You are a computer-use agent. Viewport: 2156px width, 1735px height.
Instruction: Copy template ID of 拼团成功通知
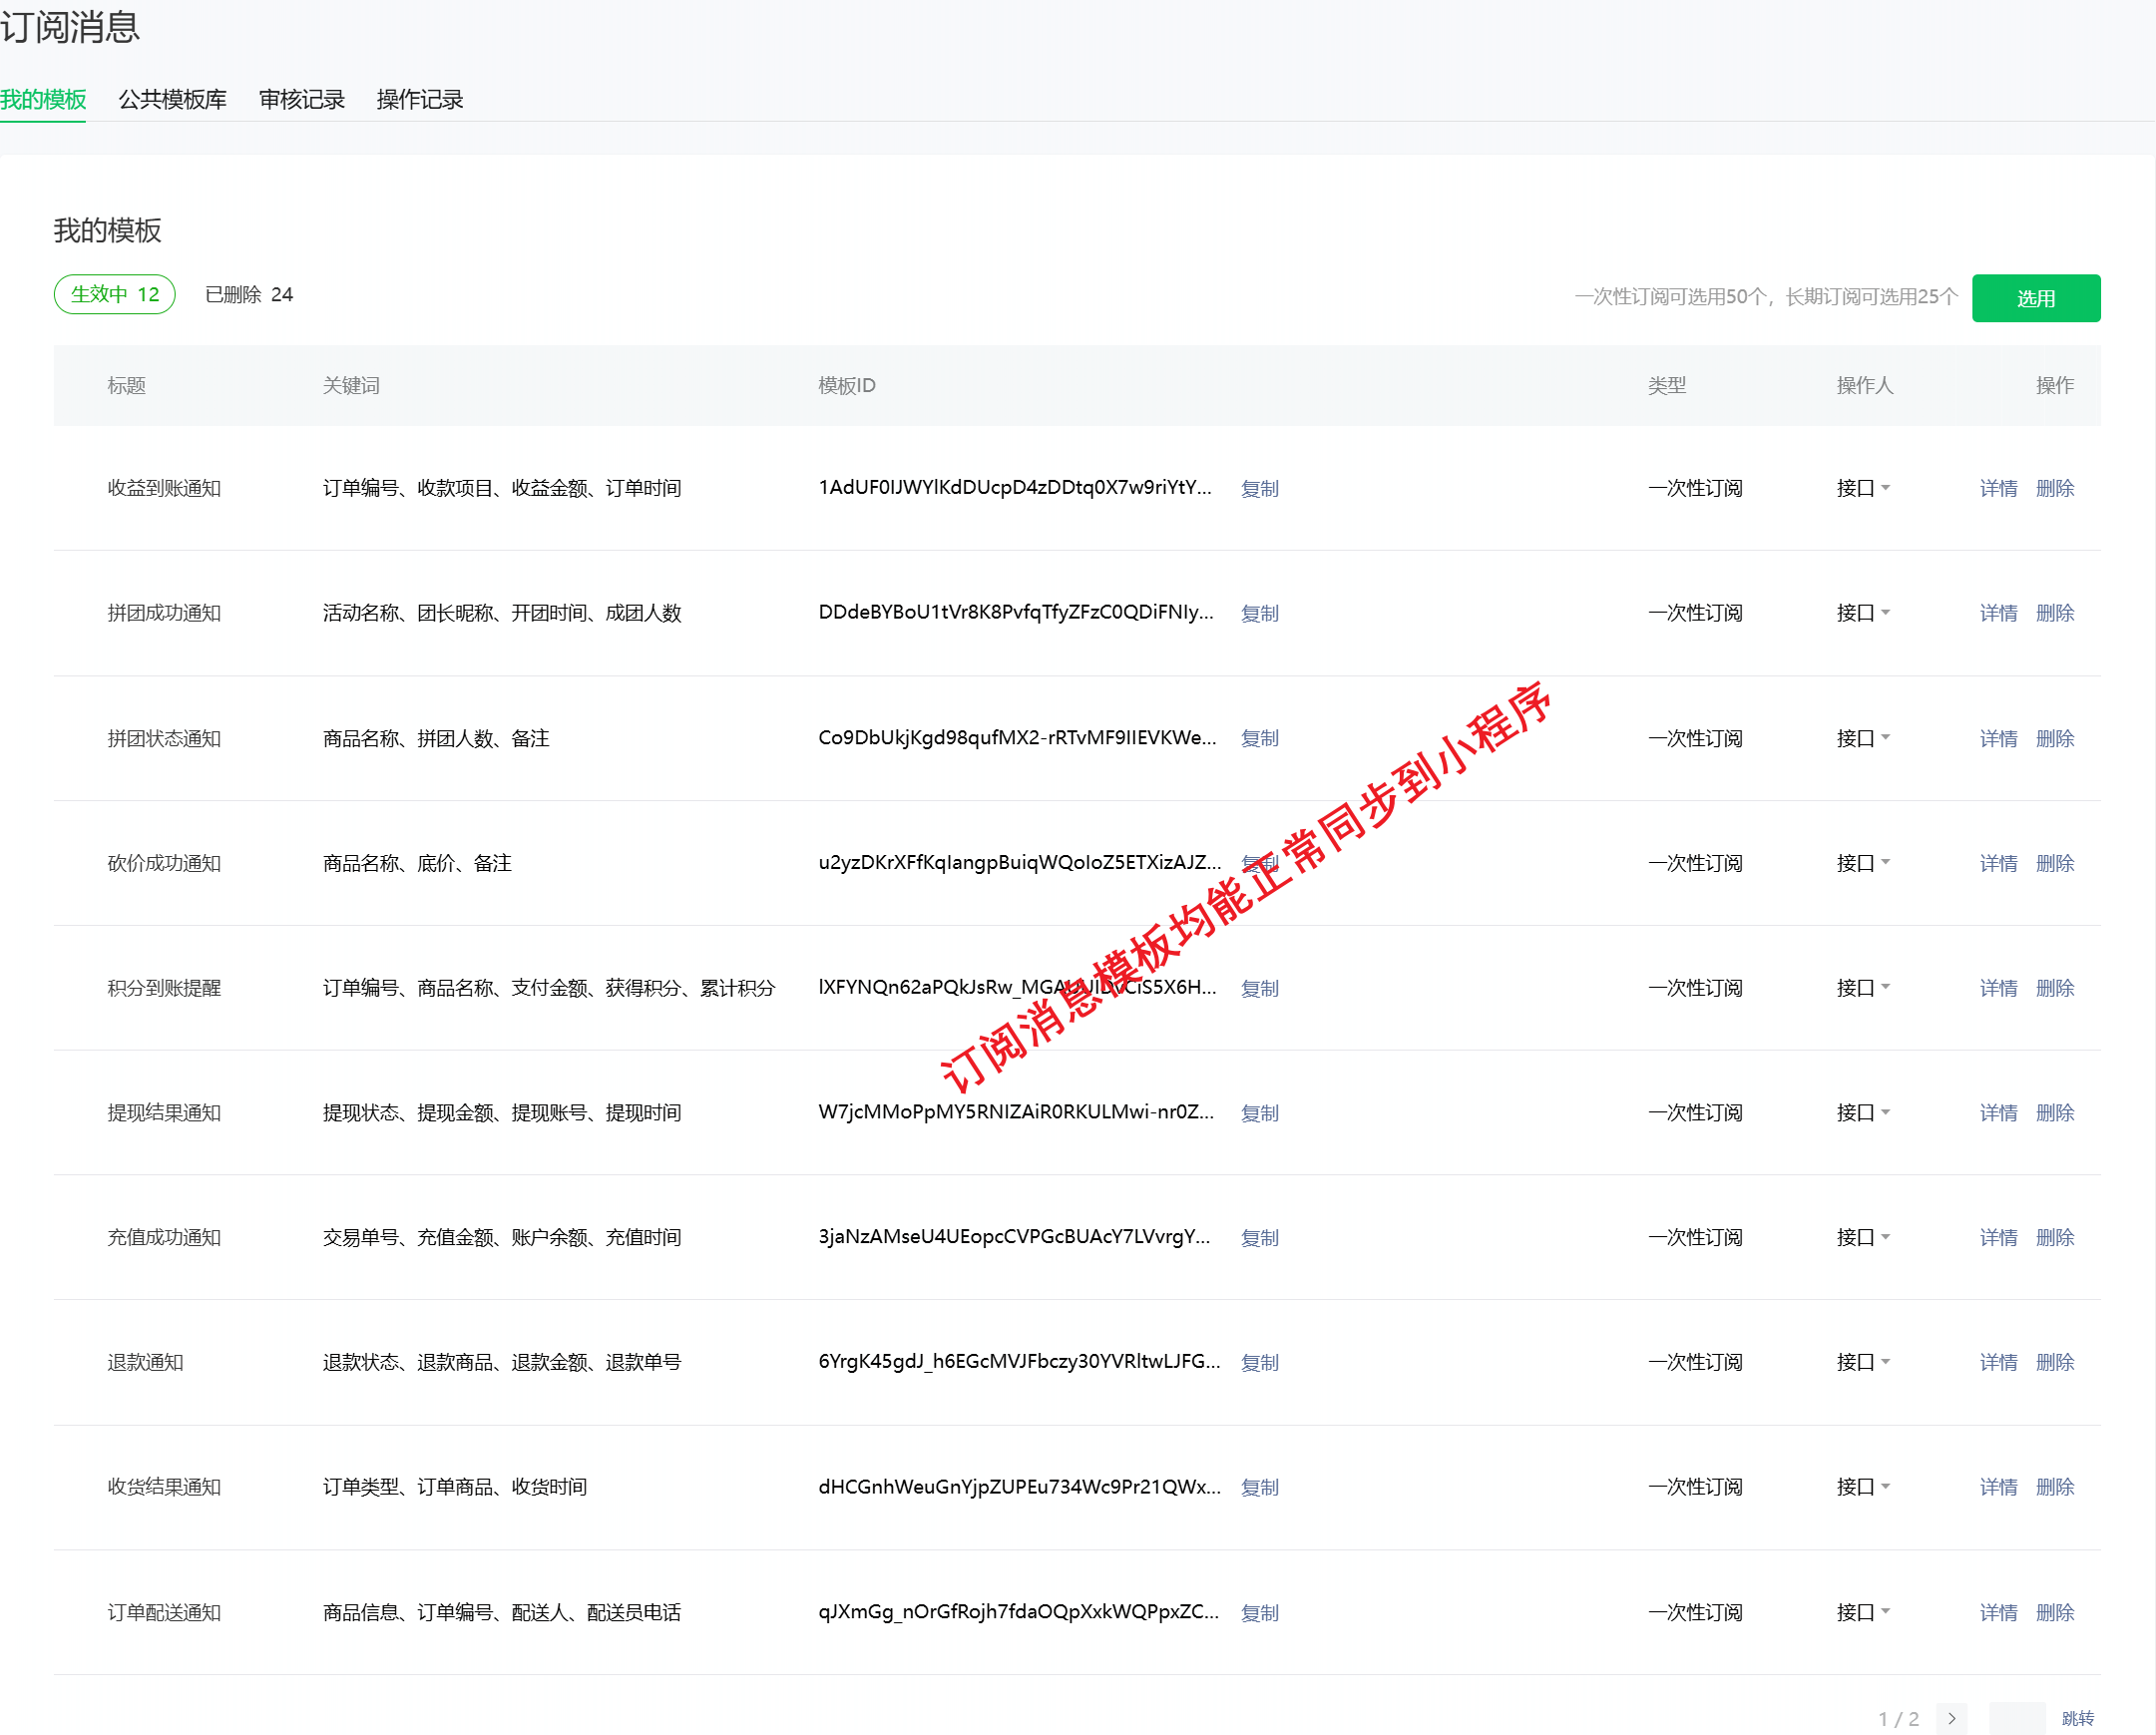1259,613
